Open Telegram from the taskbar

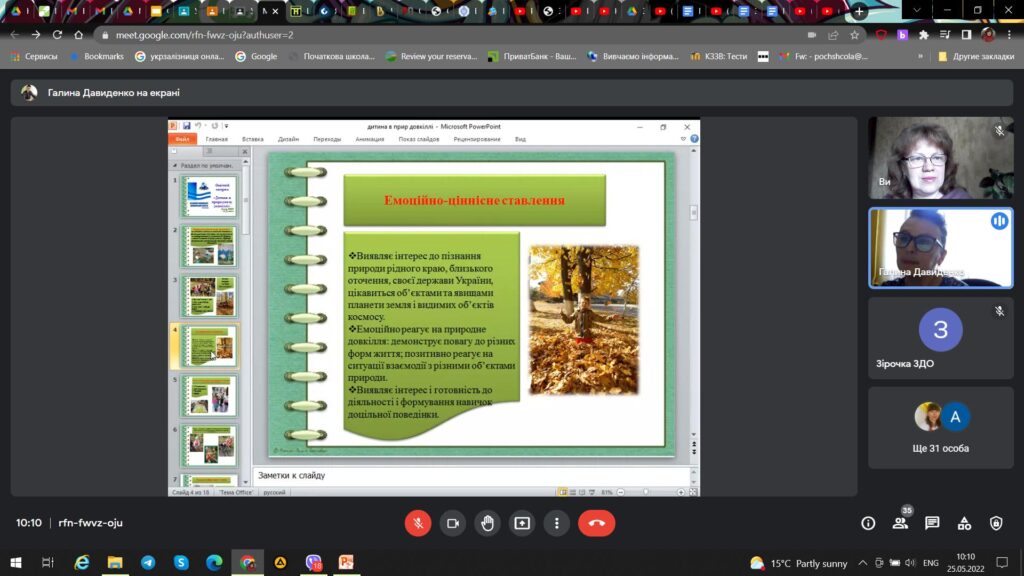[148, 562]
